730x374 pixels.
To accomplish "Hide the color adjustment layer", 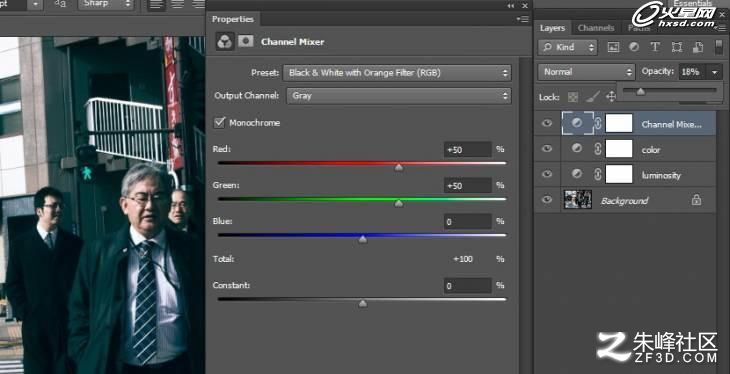I will click(x=547, y=149).
